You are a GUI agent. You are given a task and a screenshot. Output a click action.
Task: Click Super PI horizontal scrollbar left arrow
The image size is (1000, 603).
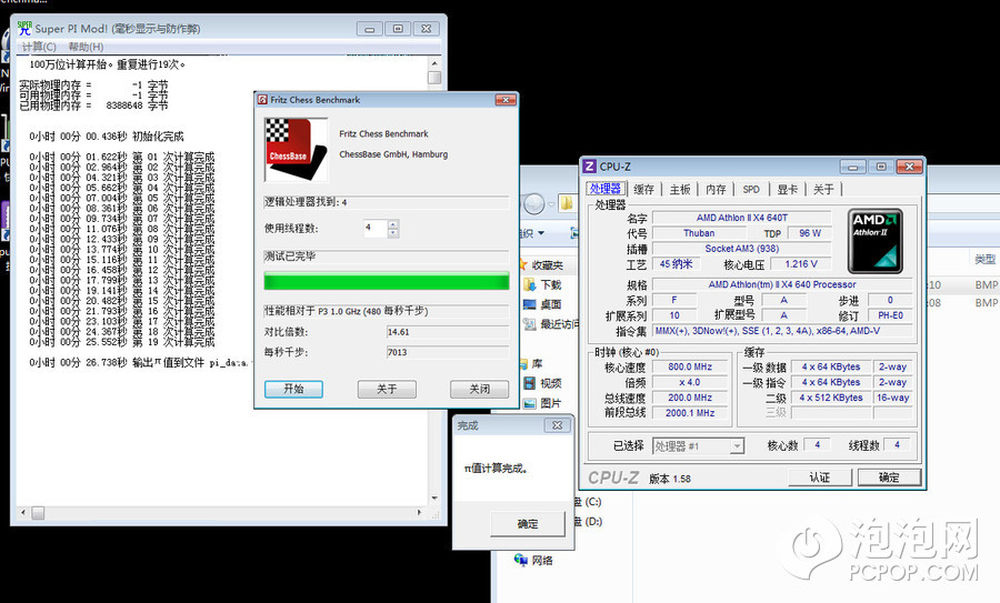pyautogui.click(x=24, y=512)
